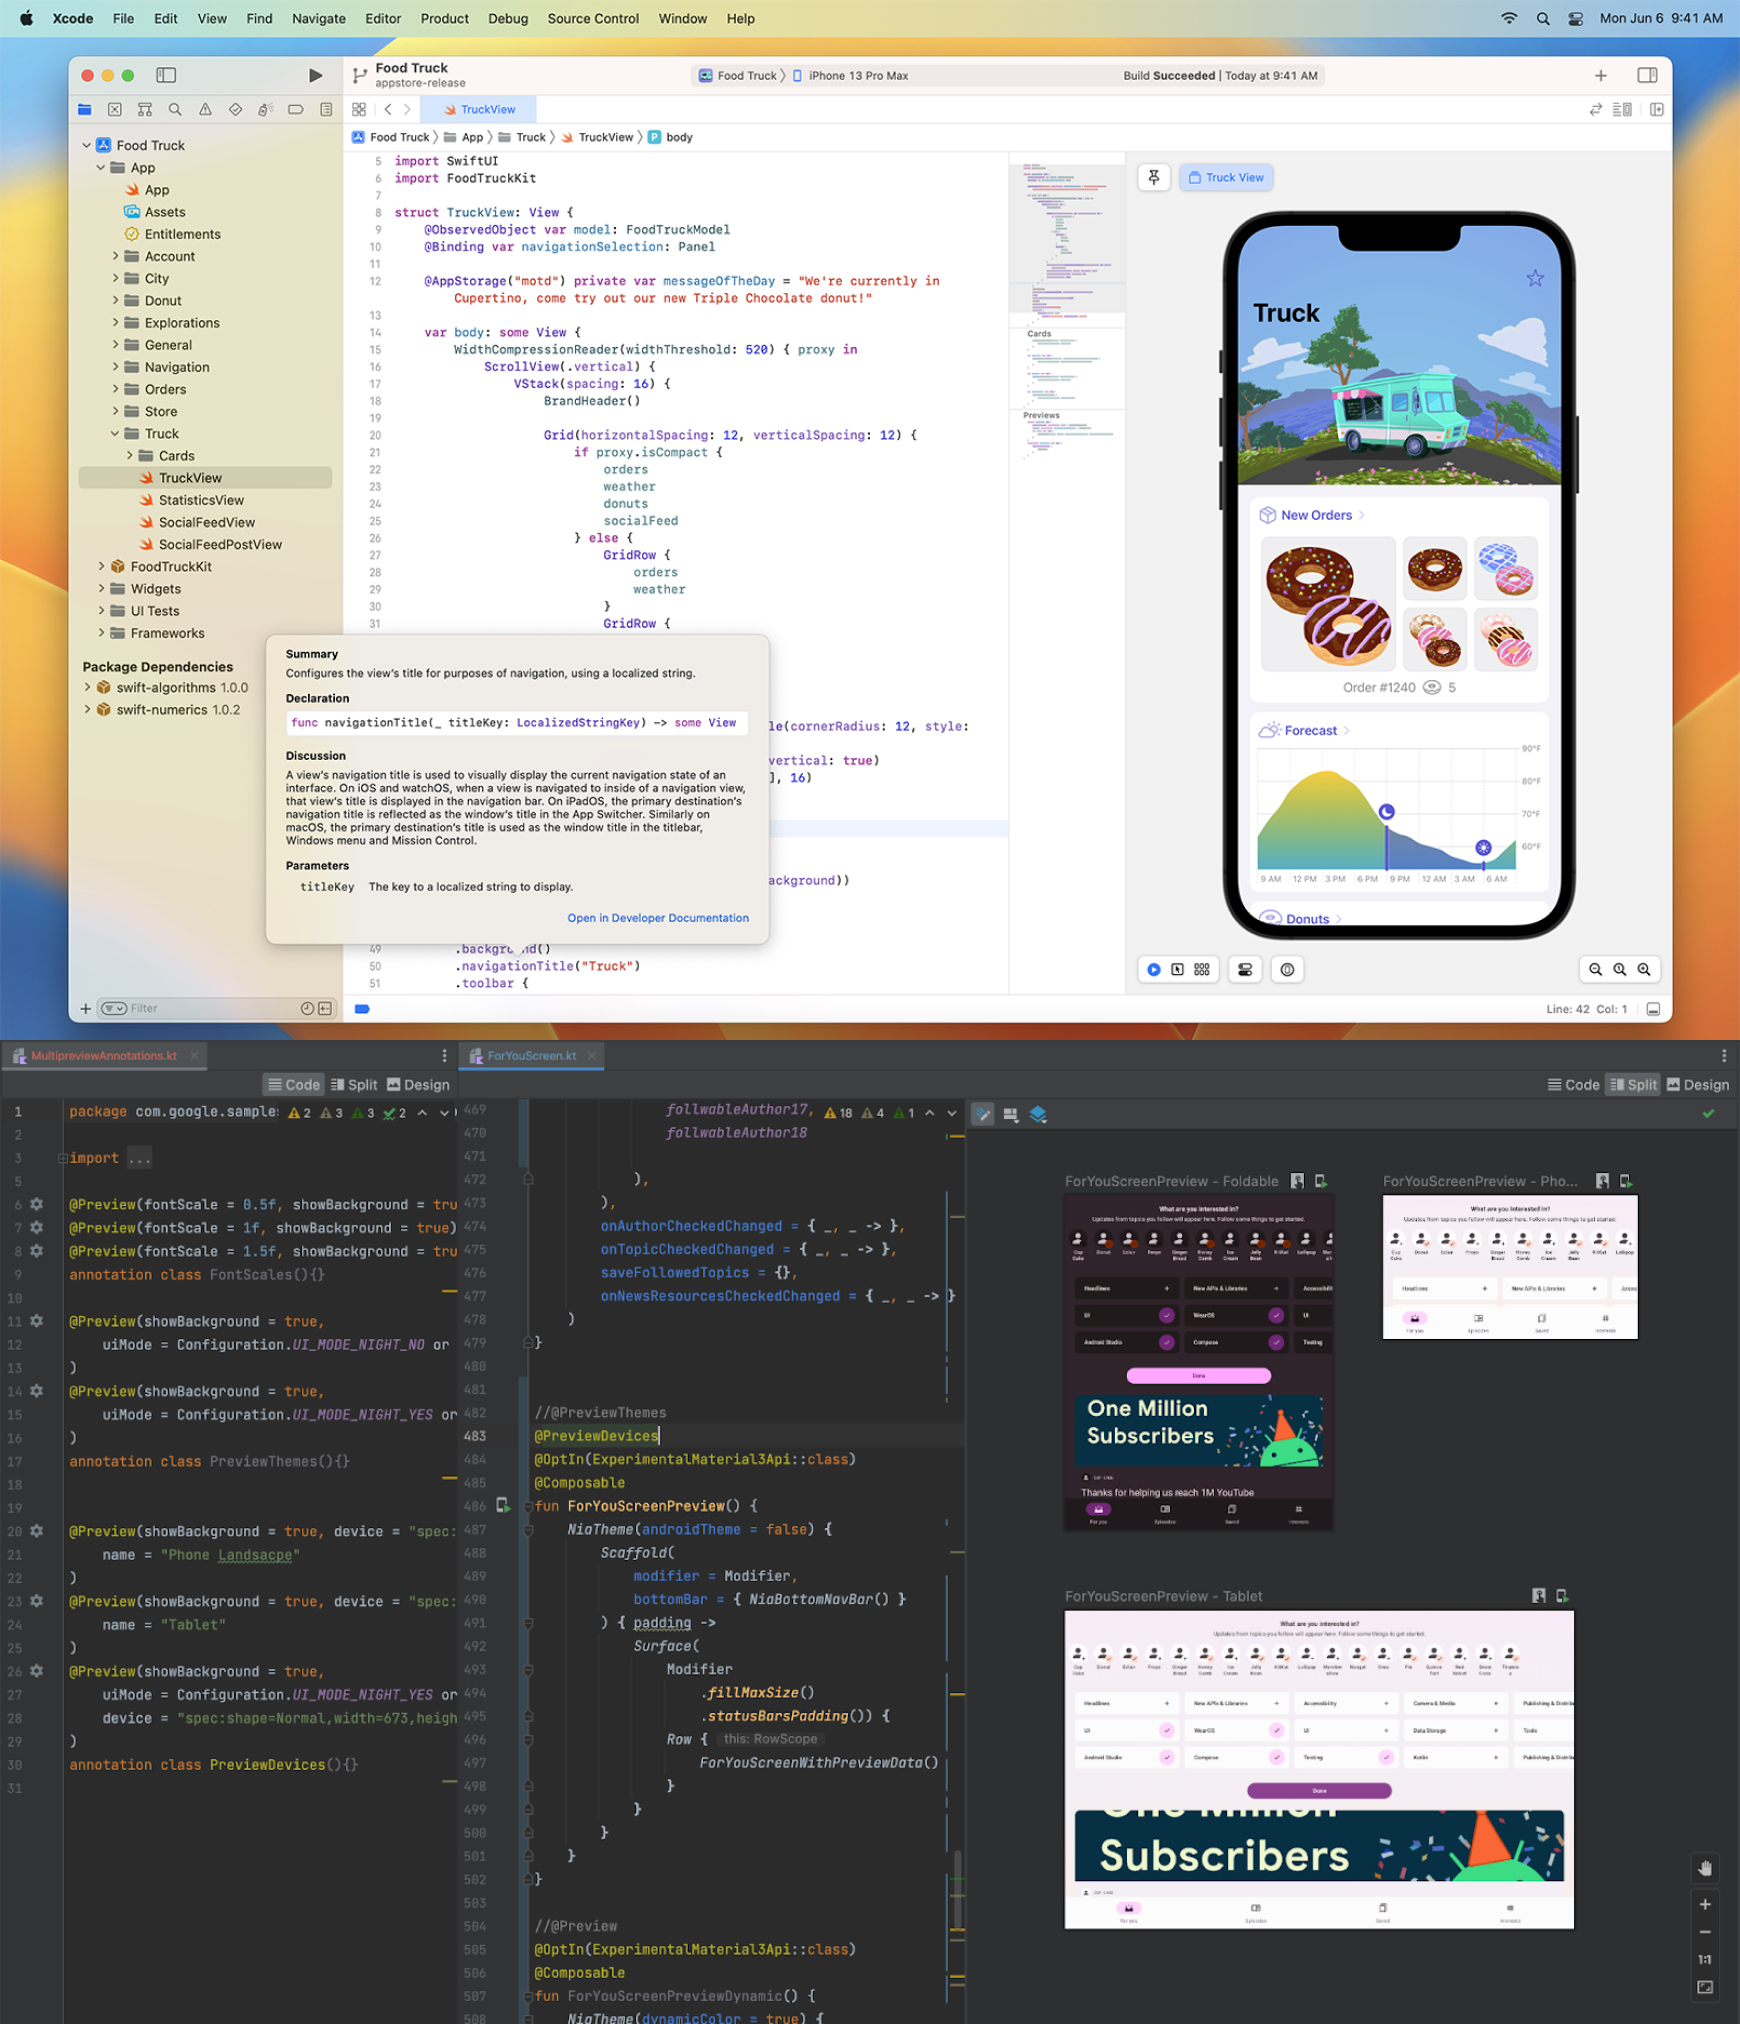Expand the FoodTruckKit package
Viewport: 1740px width, 2024px height.
tap(101, 566)
